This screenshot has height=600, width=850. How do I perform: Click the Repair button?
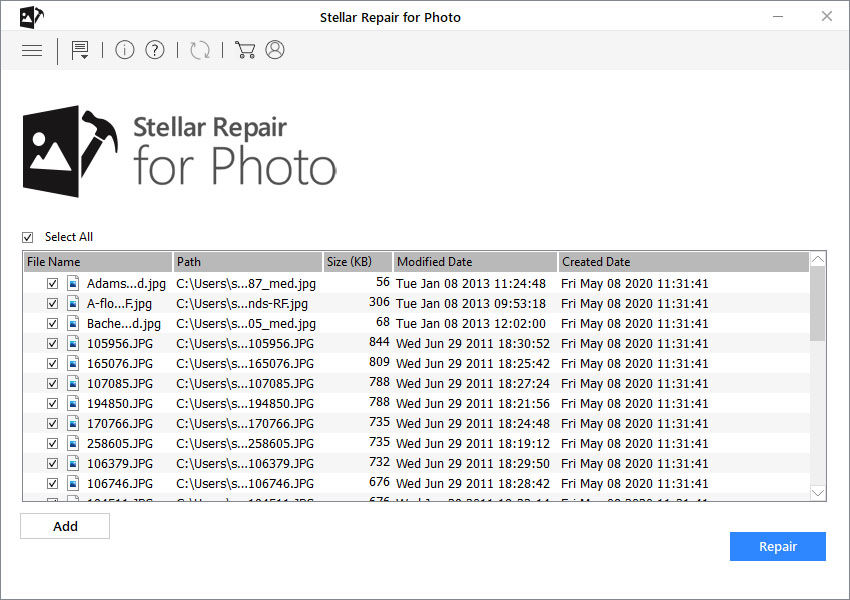[x=777, y=546]
